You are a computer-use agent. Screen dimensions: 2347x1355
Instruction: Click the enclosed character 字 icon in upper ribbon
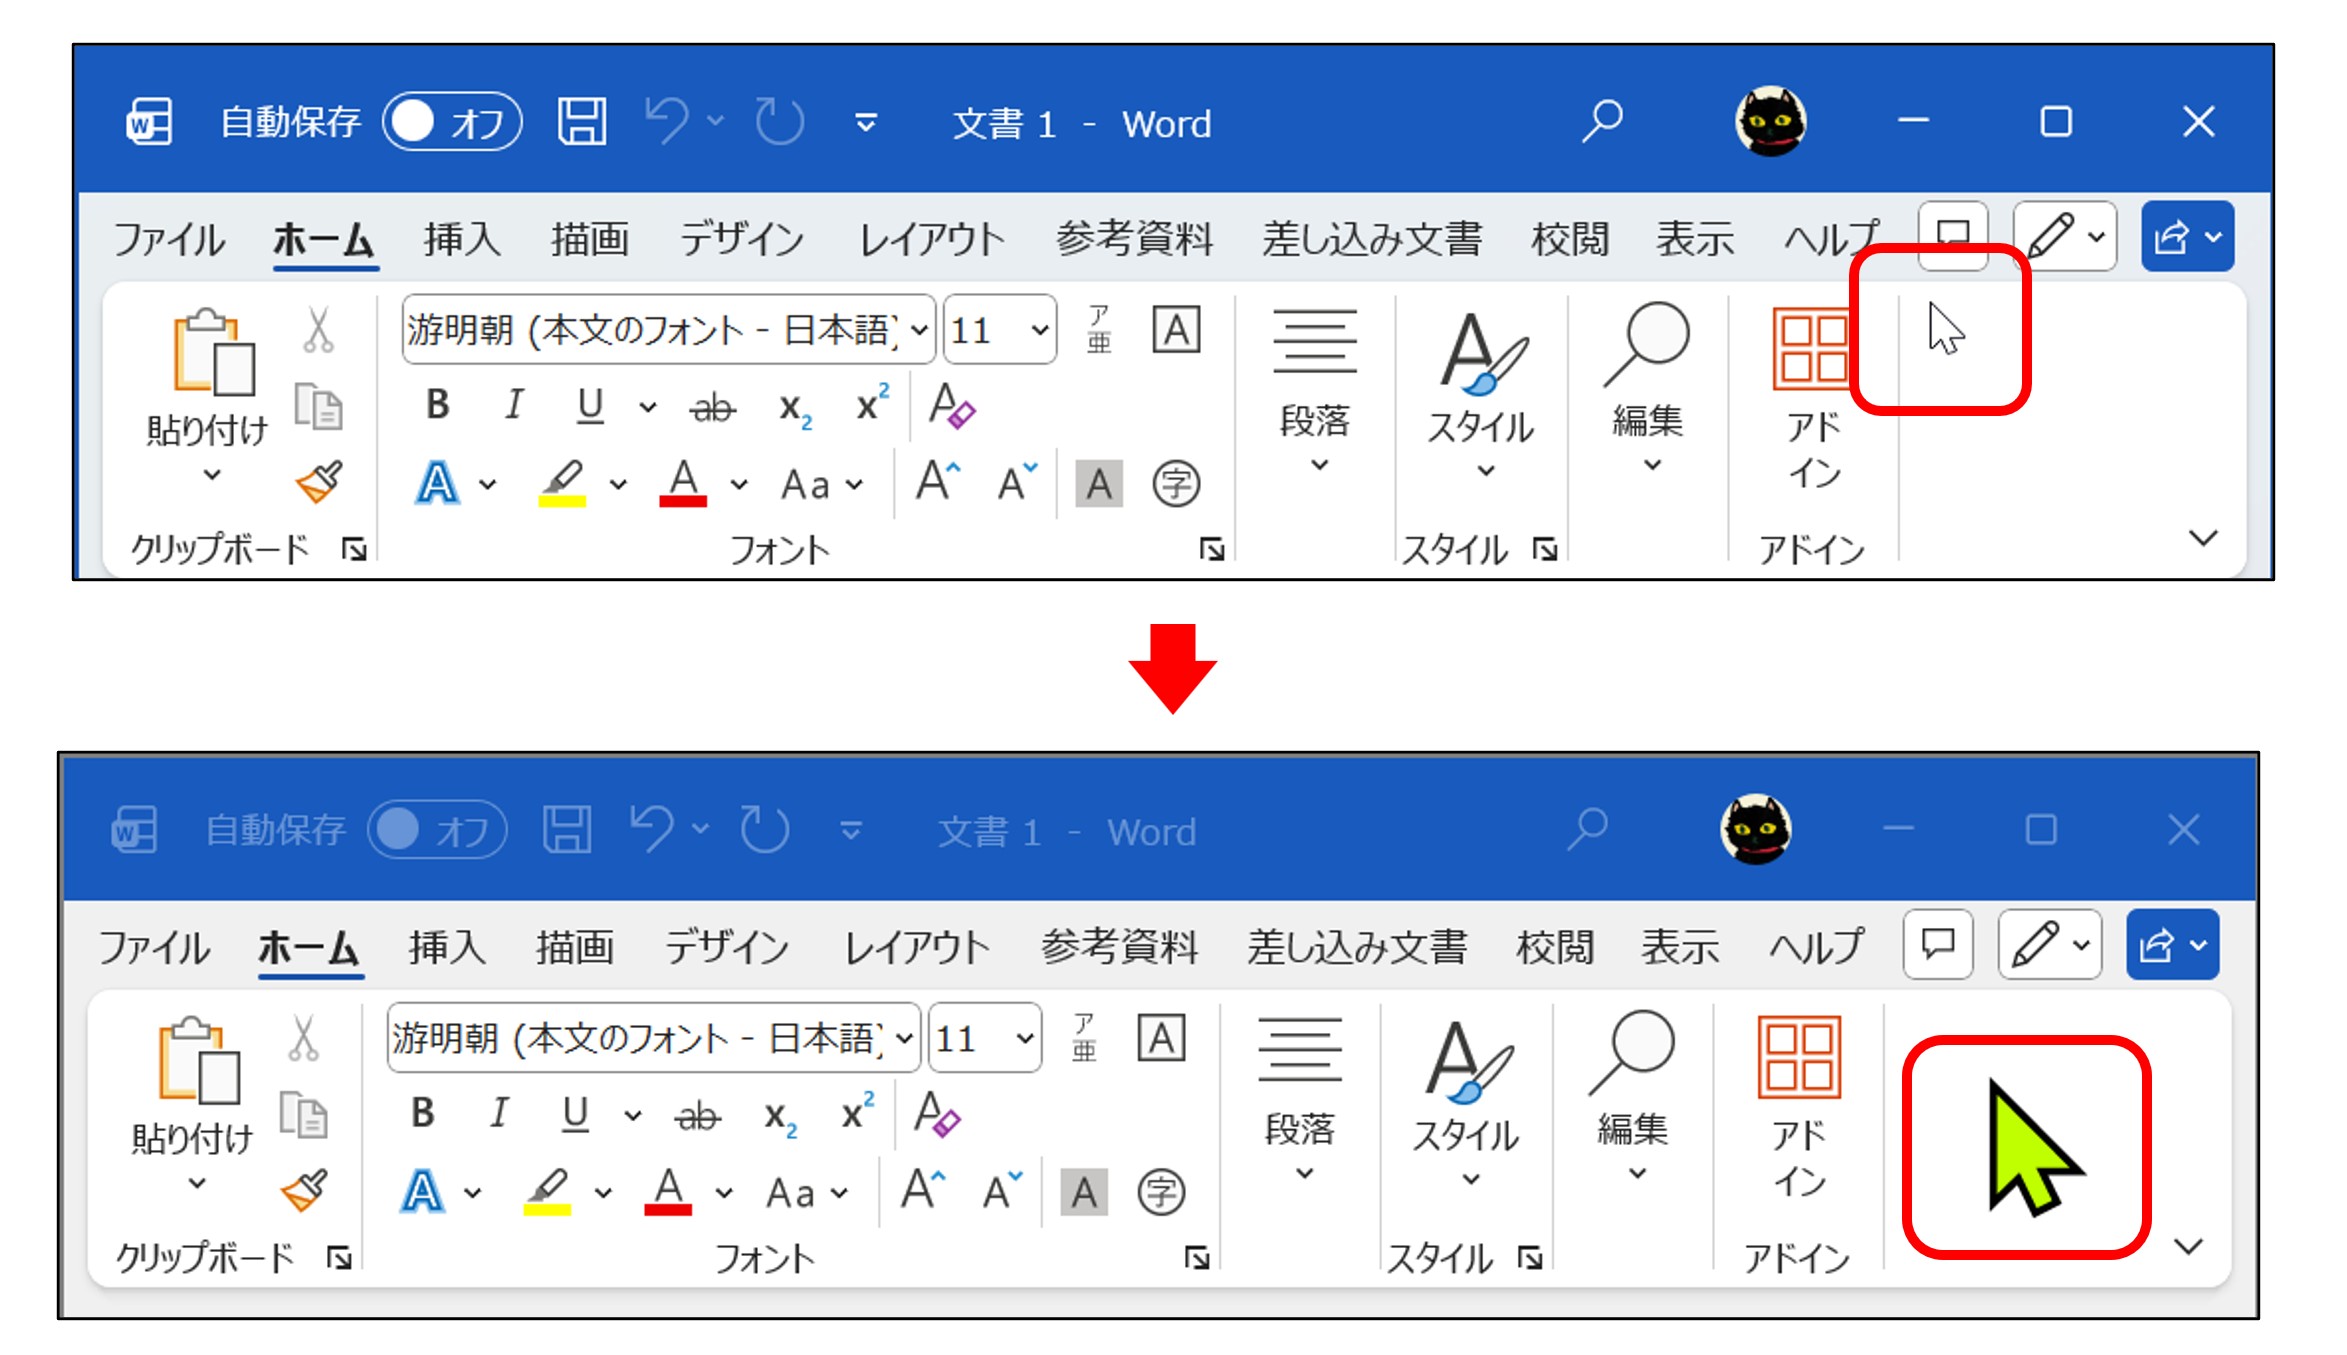coord(1175,485)
